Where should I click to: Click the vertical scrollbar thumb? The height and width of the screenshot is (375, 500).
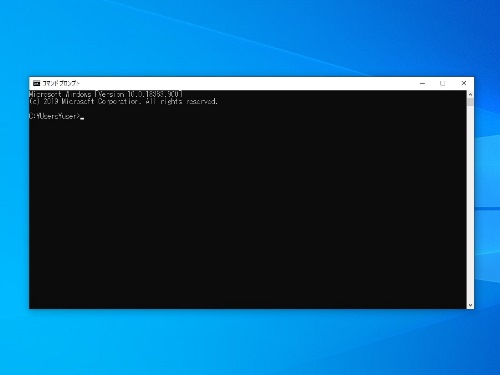[470, 102]
